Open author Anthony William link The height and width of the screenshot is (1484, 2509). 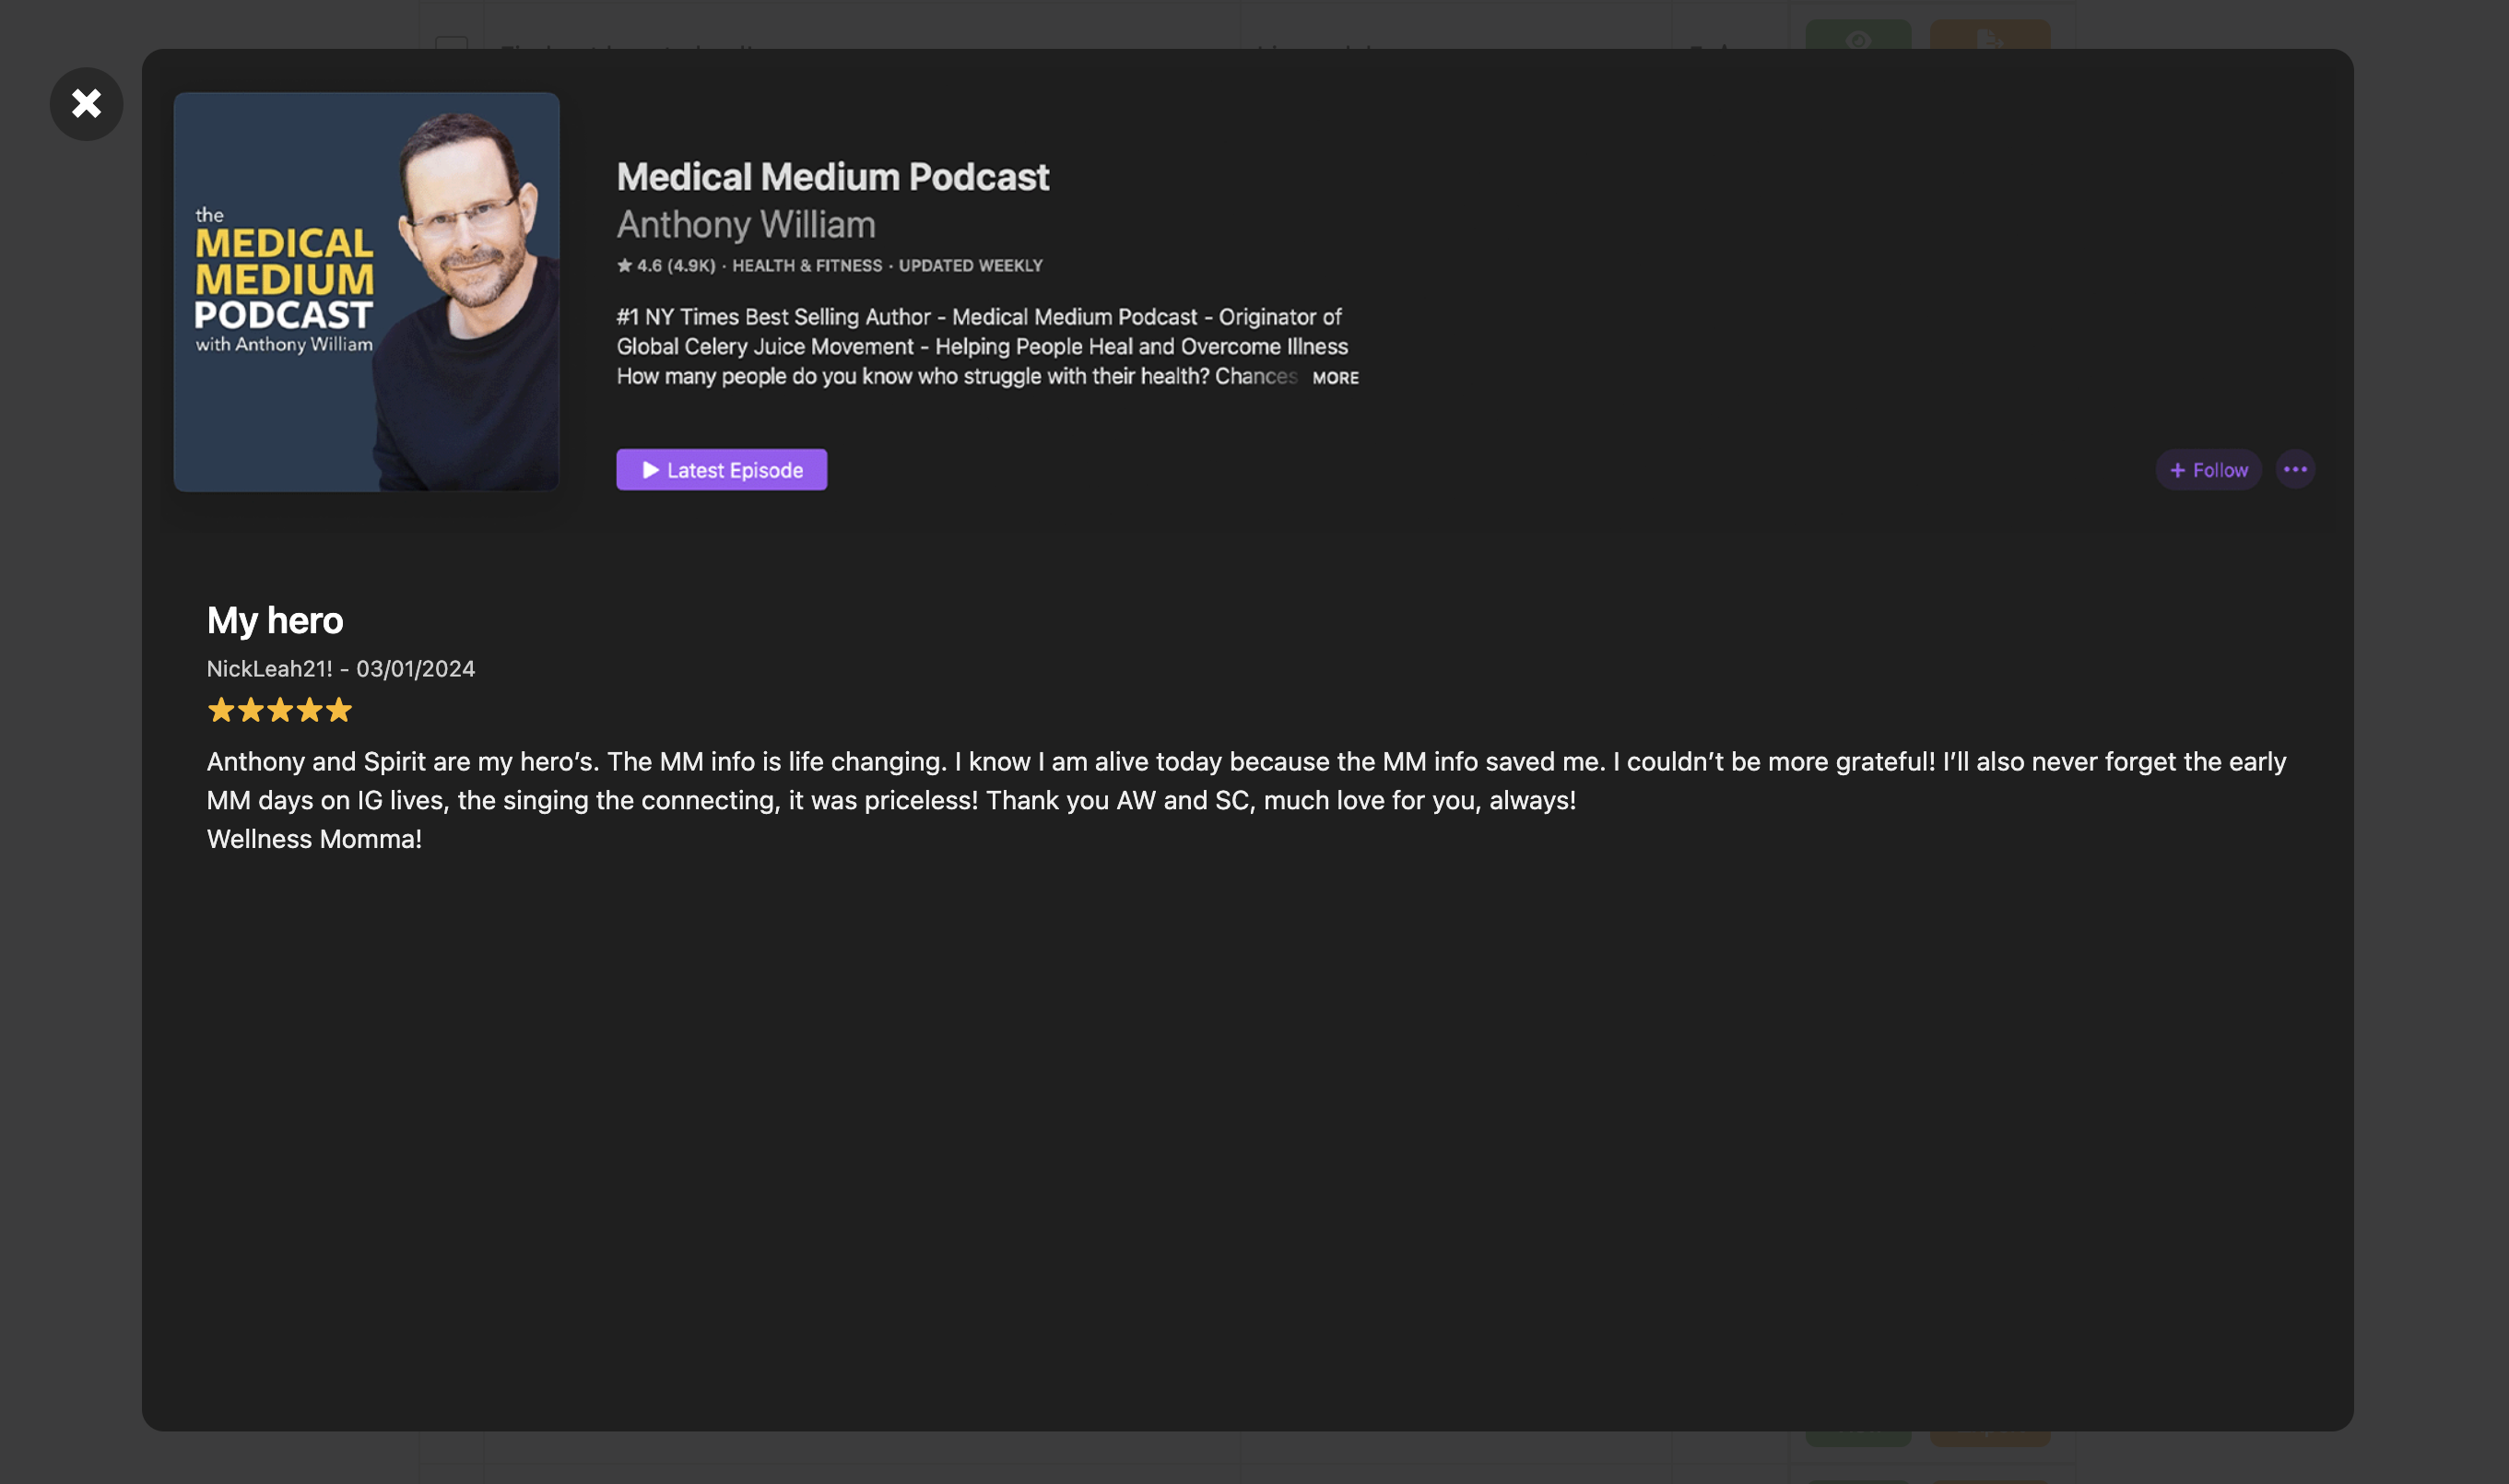(746, 225)
